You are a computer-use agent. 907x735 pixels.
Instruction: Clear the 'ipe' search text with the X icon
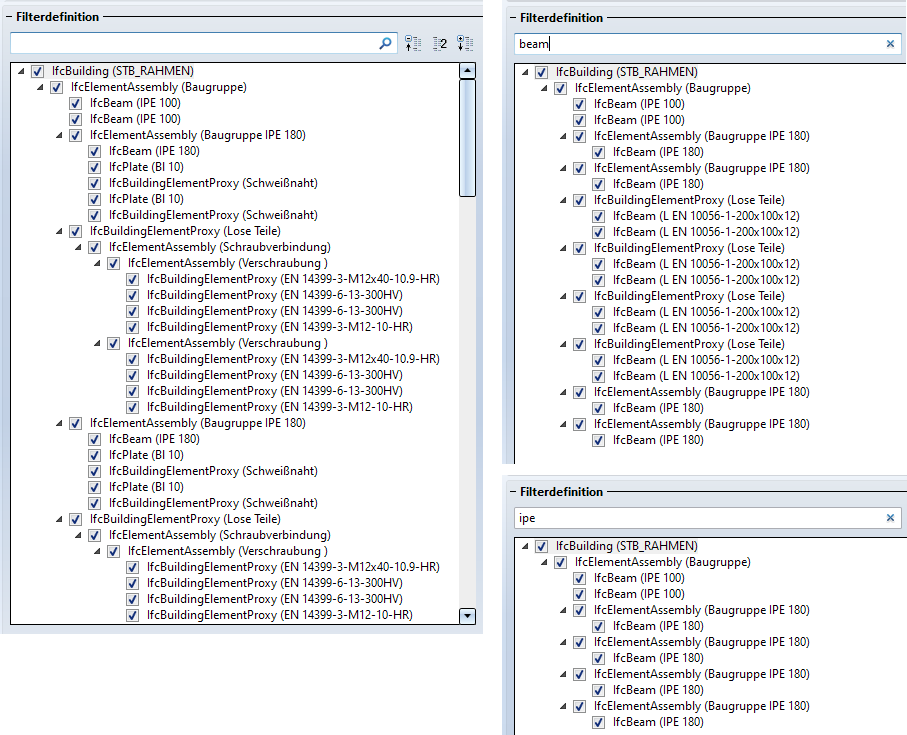(x=890, y=518)
